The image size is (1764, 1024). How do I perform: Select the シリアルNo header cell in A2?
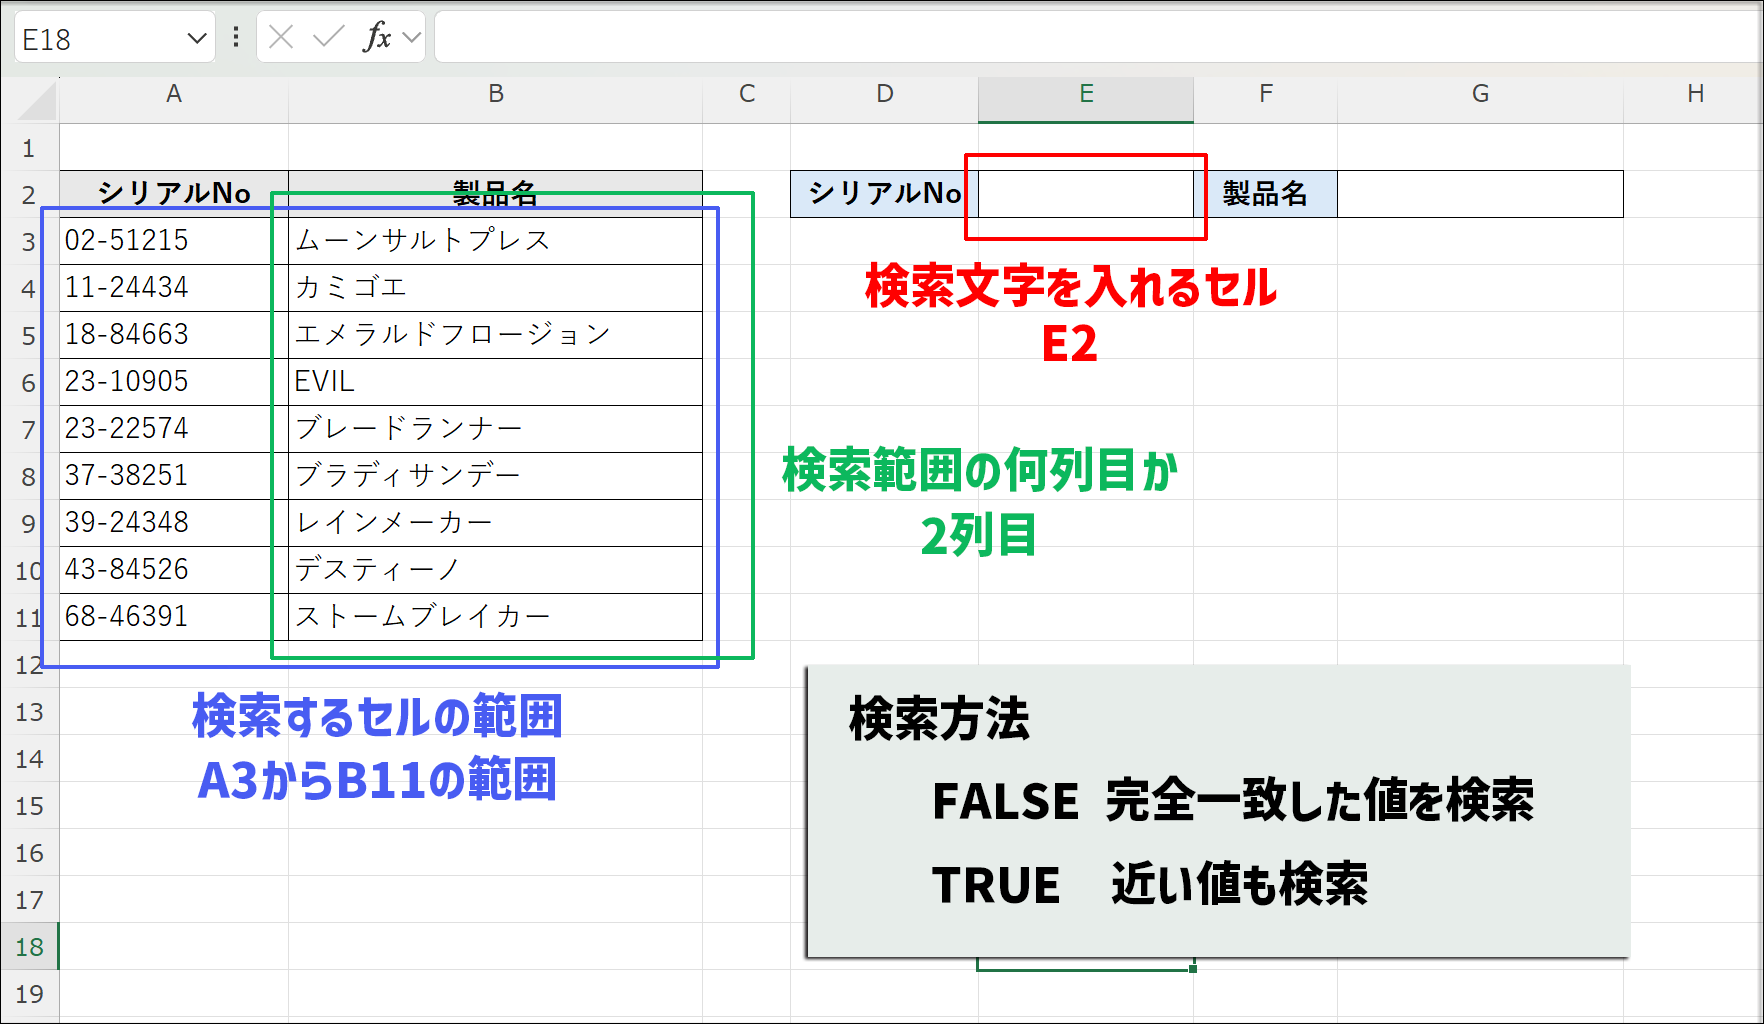(x=173, y=194)
